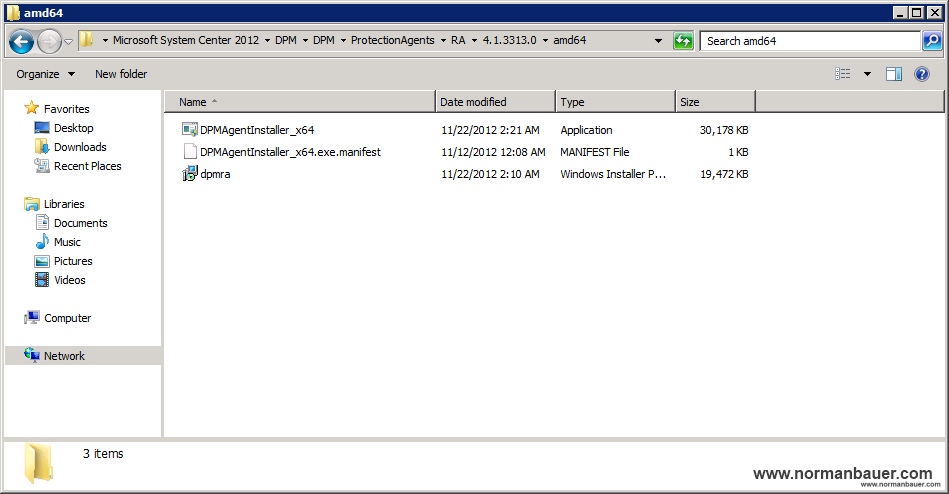
Task: Sort files by the Name column header
Action: tap(300, 102)
